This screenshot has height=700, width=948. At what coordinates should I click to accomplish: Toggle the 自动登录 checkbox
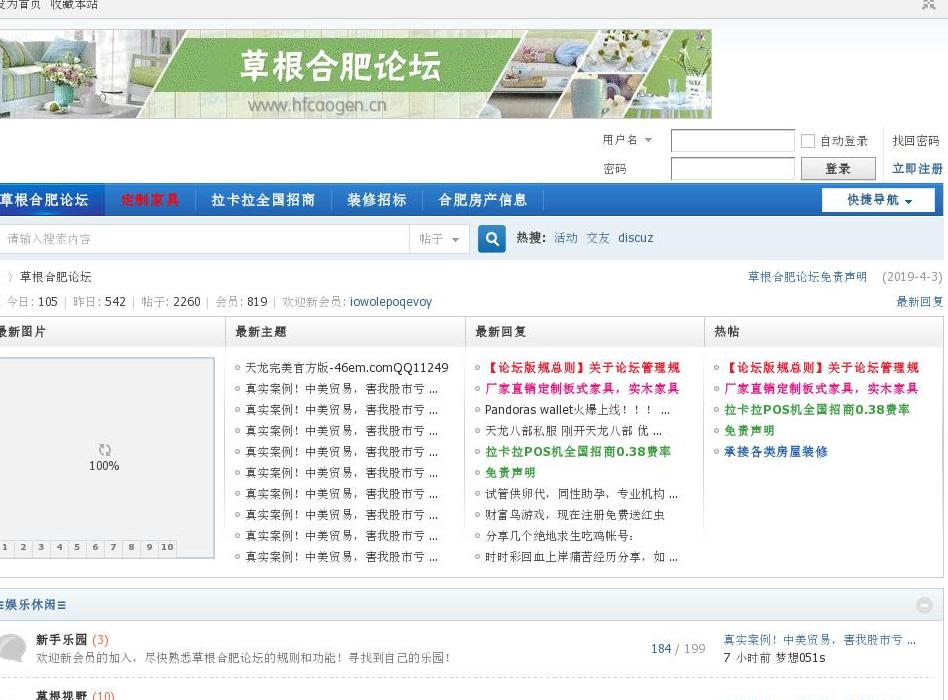click(x=808, y=141)
